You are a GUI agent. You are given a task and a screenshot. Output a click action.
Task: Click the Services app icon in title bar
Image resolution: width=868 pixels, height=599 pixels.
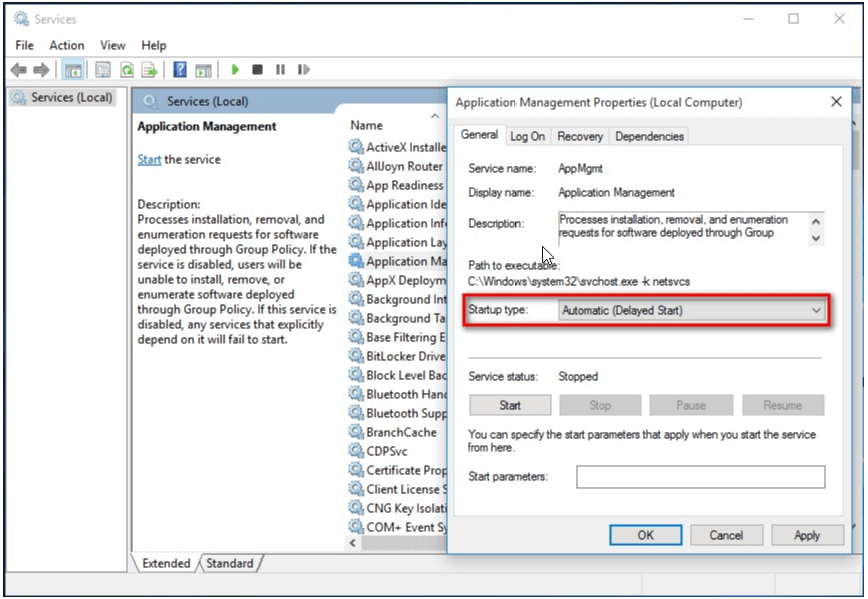click(x=21, y=19)
